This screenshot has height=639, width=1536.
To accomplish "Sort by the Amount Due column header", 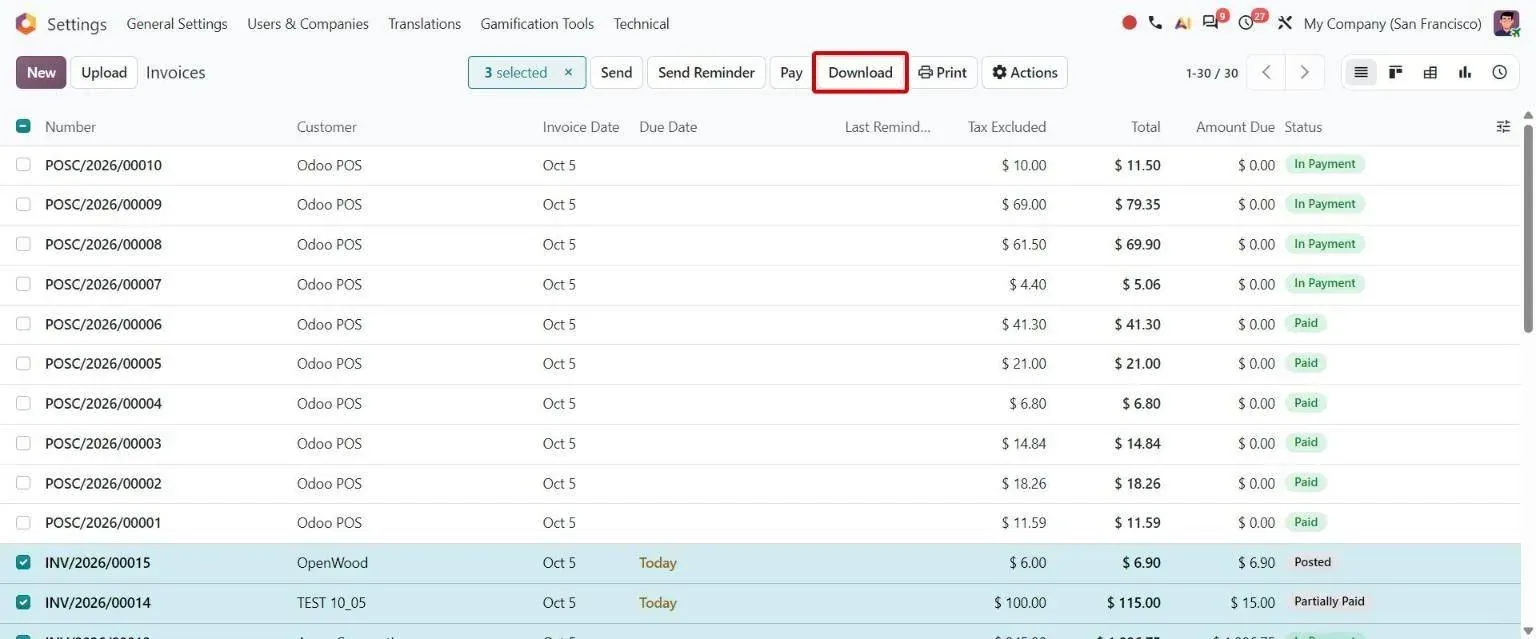I will (1235, 127).
